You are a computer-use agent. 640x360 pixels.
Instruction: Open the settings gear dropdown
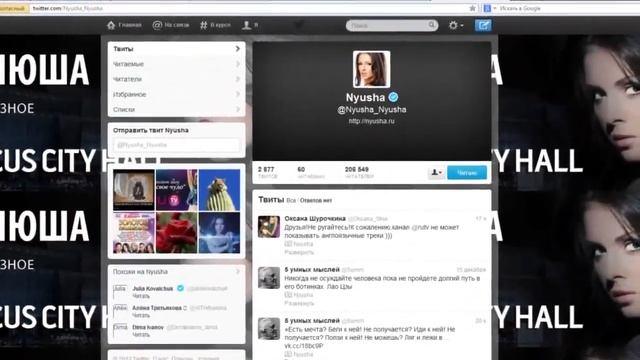pyautogui.click(x=456, y=25)
